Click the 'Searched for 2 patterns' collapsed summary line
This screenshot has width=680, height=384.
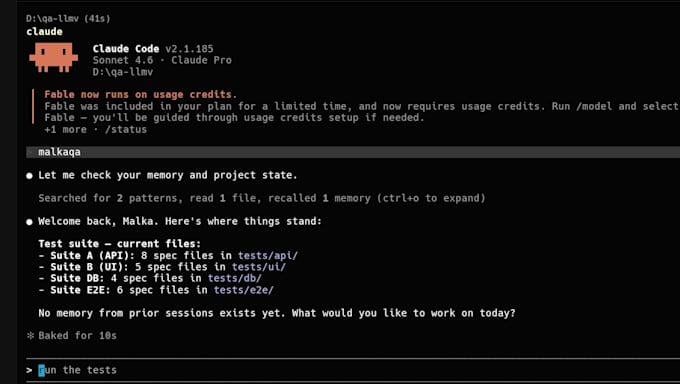point(262,198)
